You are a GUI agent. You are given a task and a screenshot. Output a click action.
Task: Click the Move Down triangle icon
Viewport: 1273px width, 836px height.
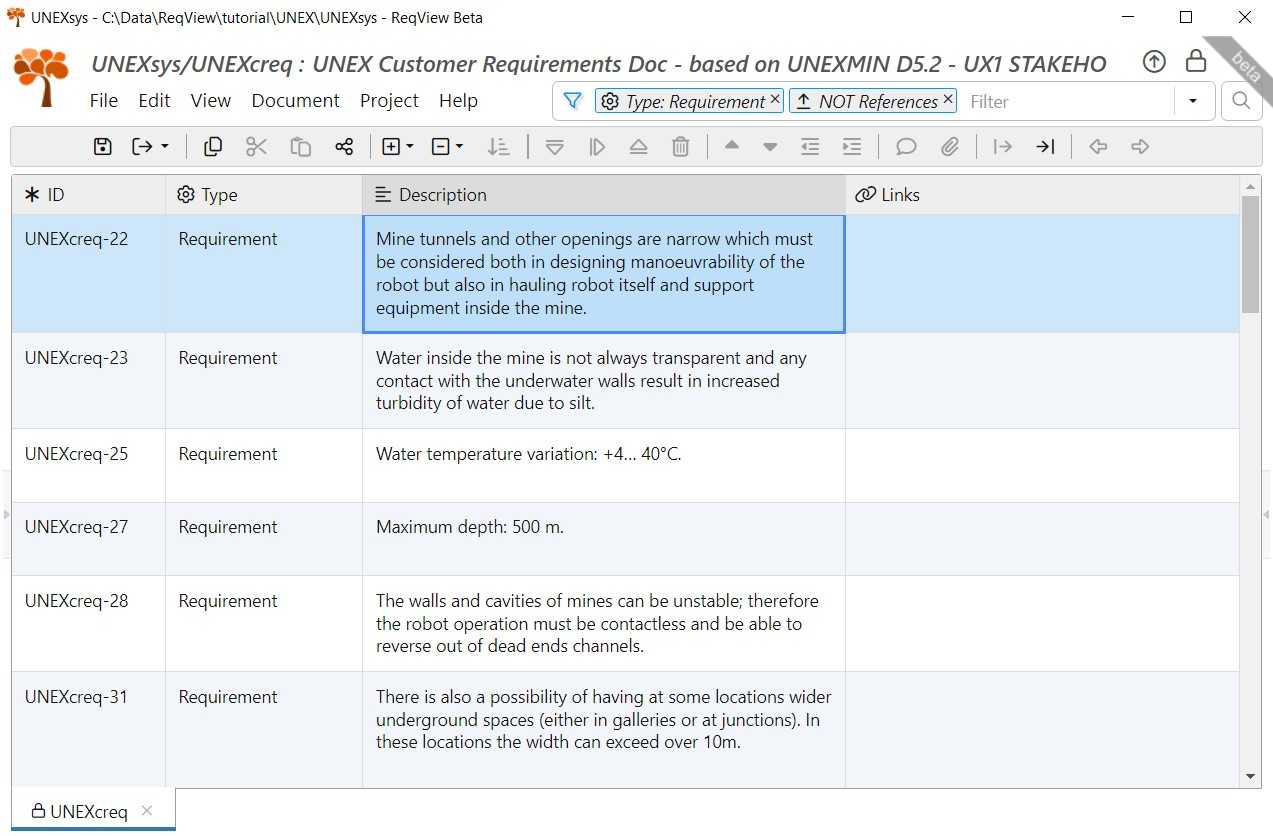[x=770, y=147]
